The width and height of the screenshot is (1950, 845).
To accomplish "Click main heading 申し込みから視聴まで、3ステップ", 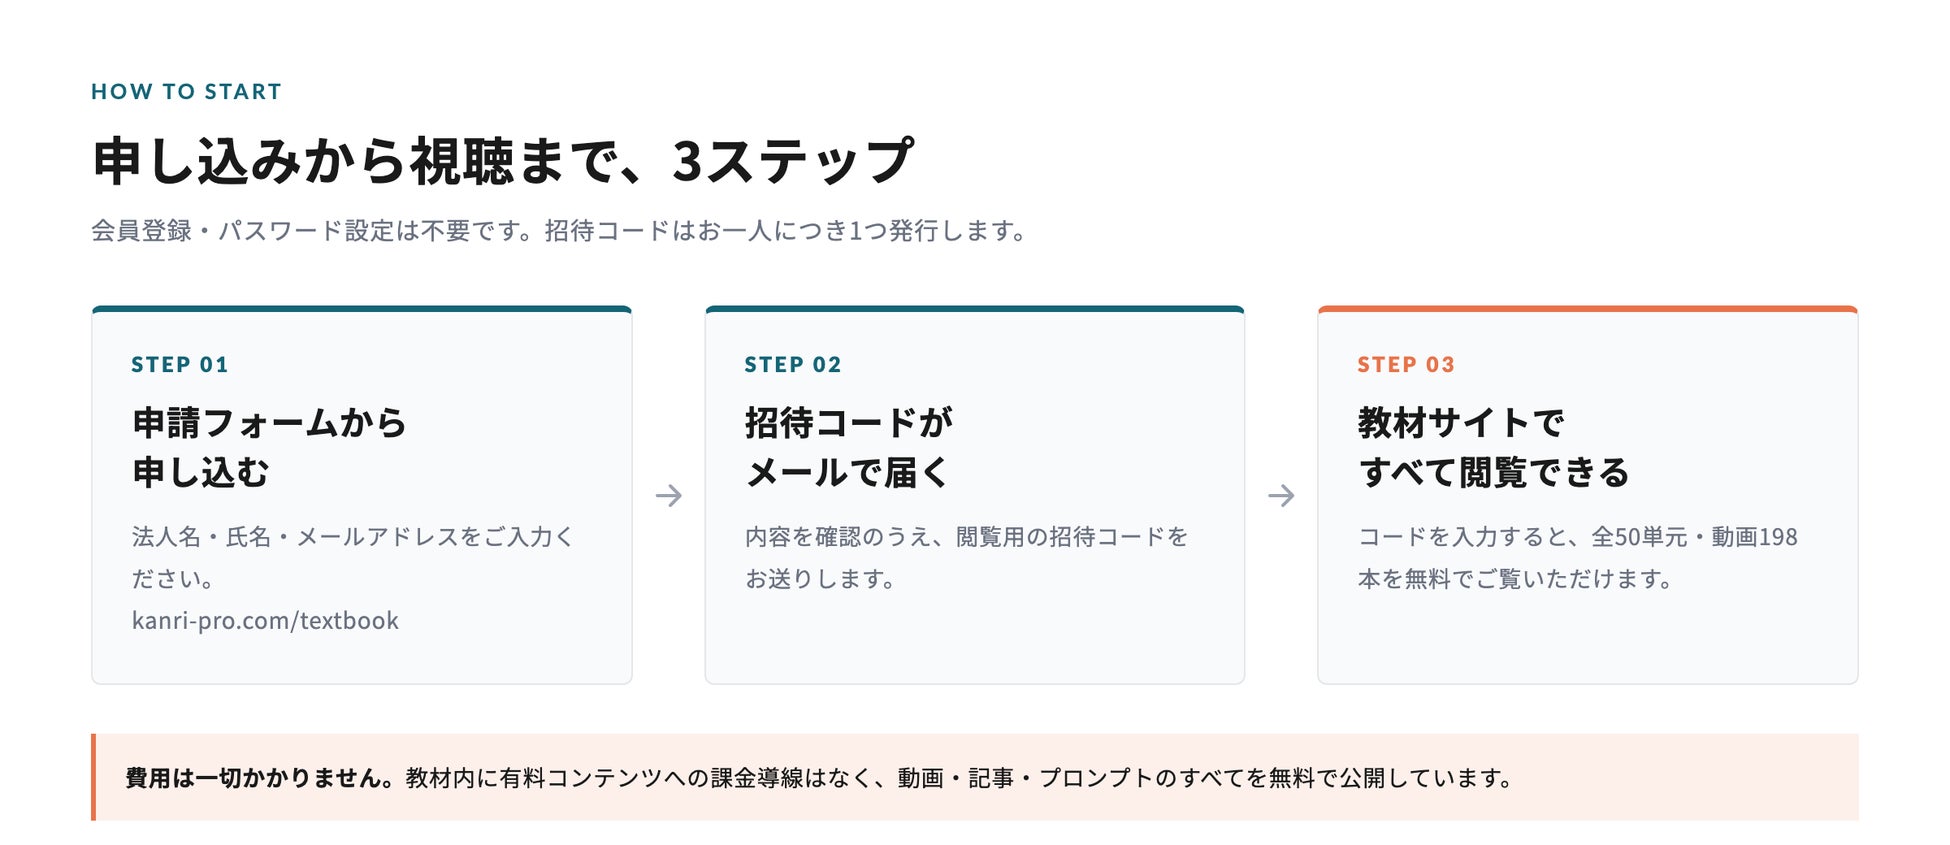I will (x=503, y=161).
